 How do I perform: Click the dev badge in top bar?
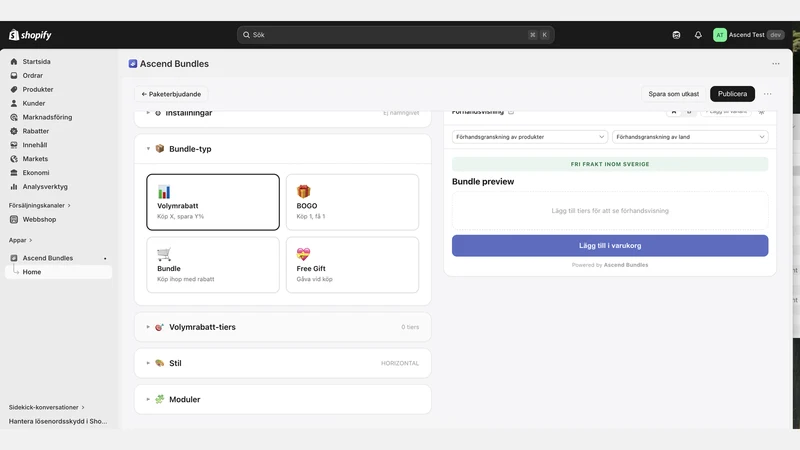coord(776,35)
